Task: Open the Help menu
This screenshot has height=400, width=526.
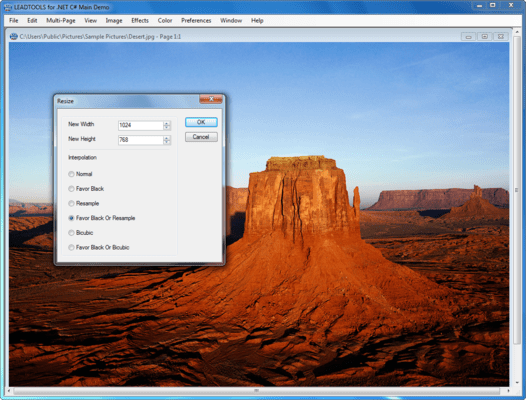Action: pyautogui.click(x=257, y=20)
